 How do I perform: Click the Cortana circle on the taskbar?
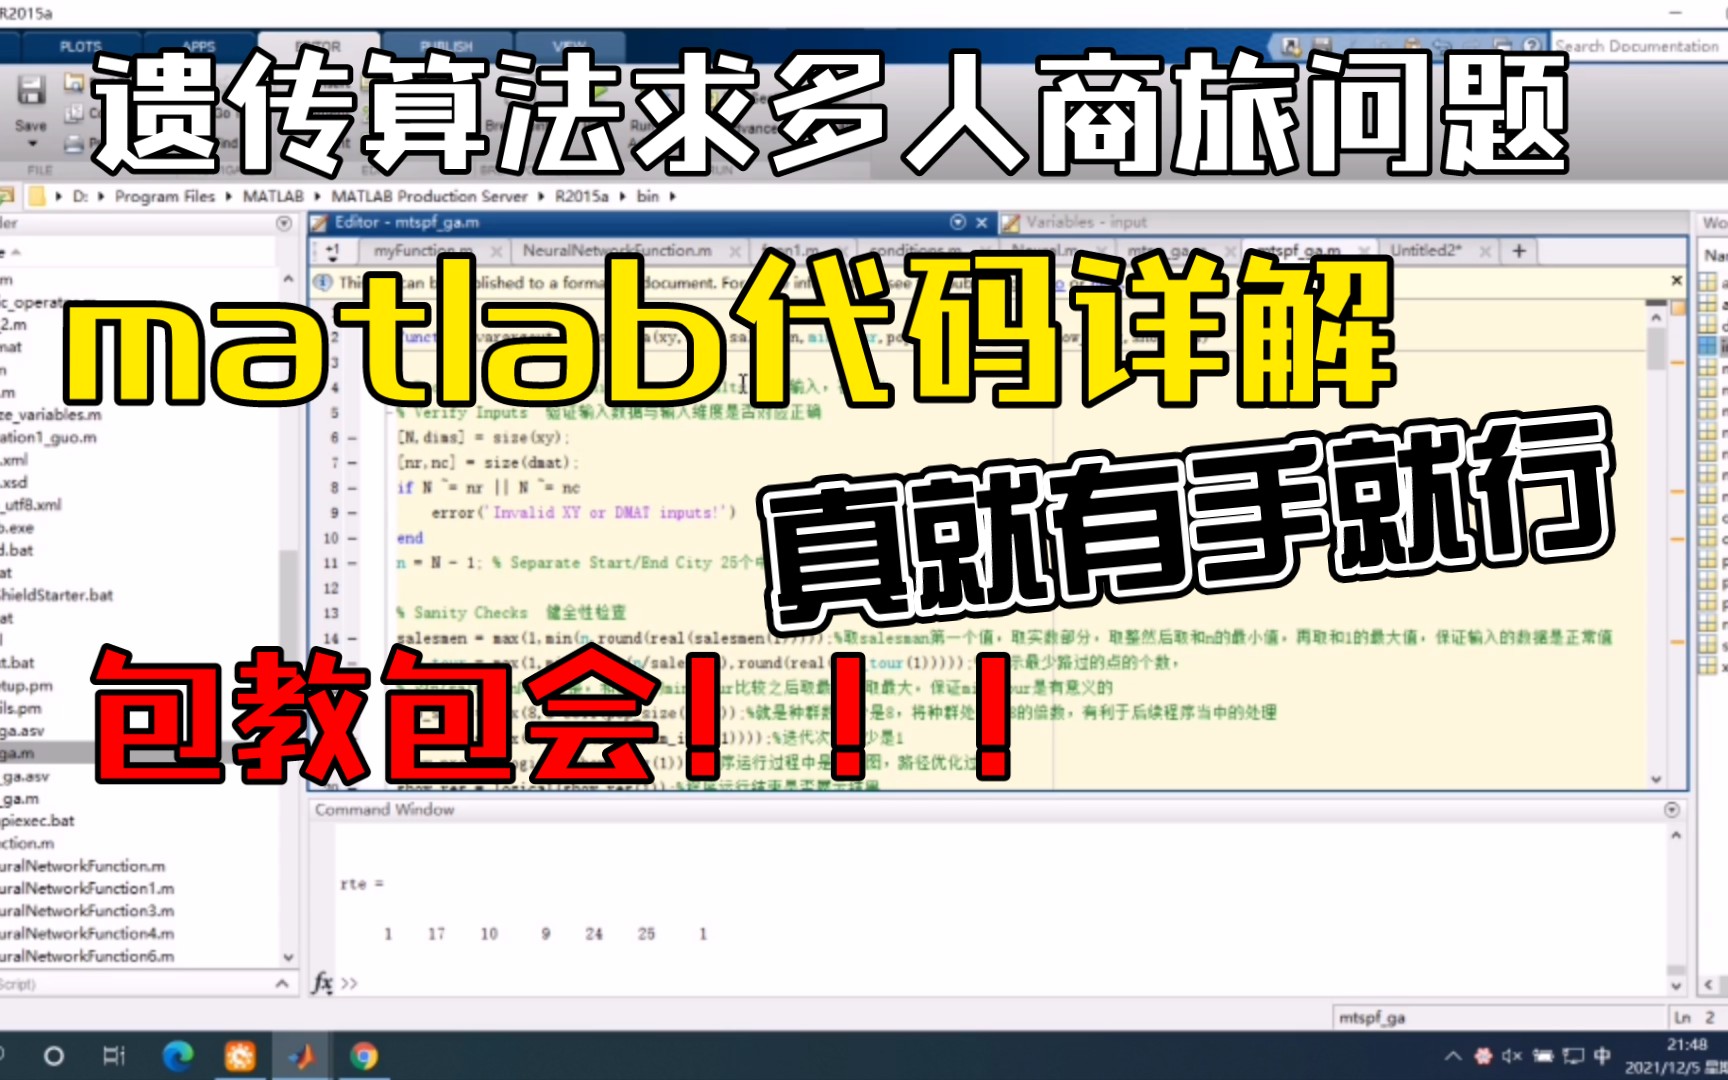54,1056
